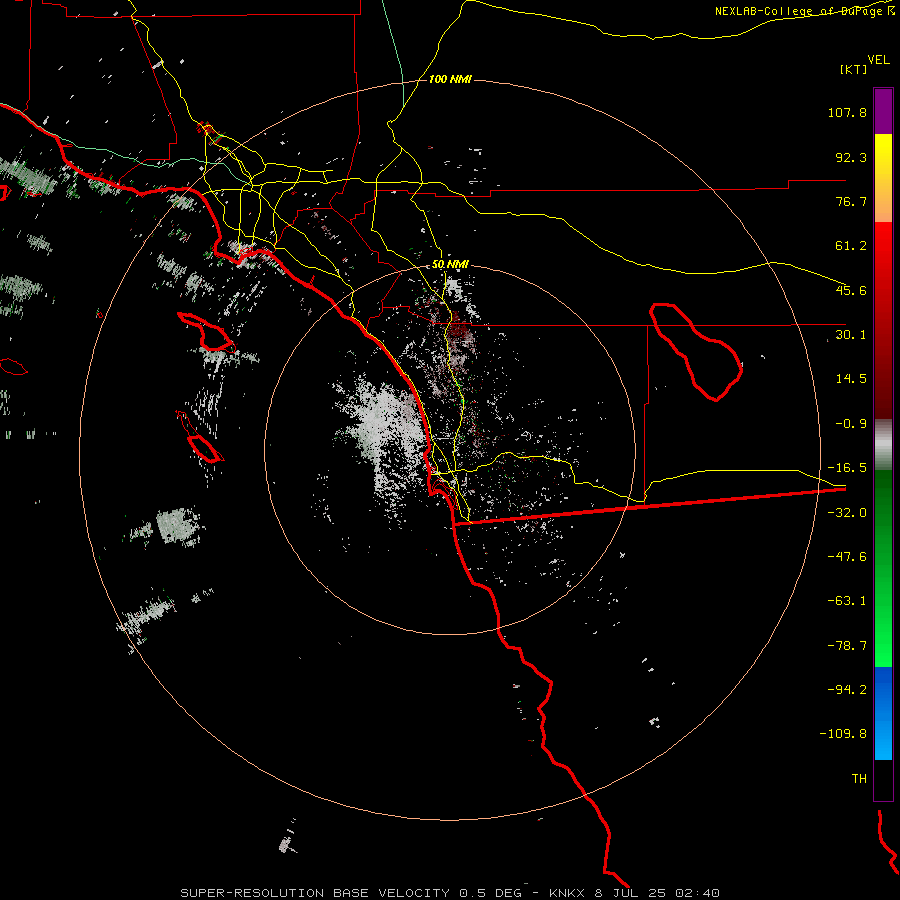Viewport: 900px width, 900px height.
Task: Click the 100 NMI range ring label
Action: [x=450, y=79]
